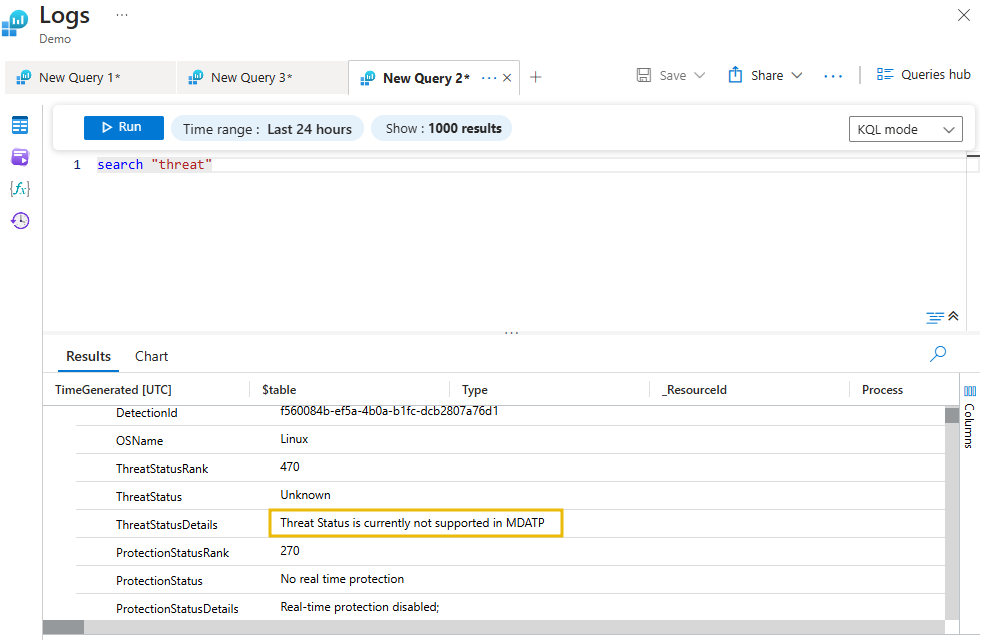Sort by TimeGenerated [UTC] column header

click(113, 389)
